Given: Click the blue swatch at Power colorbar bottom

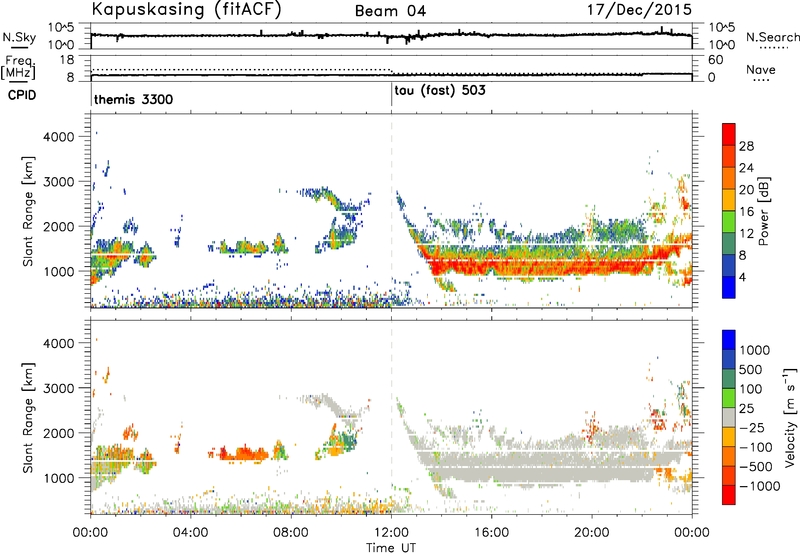Looking at the screenshot, I should click(x=729, y=287).
